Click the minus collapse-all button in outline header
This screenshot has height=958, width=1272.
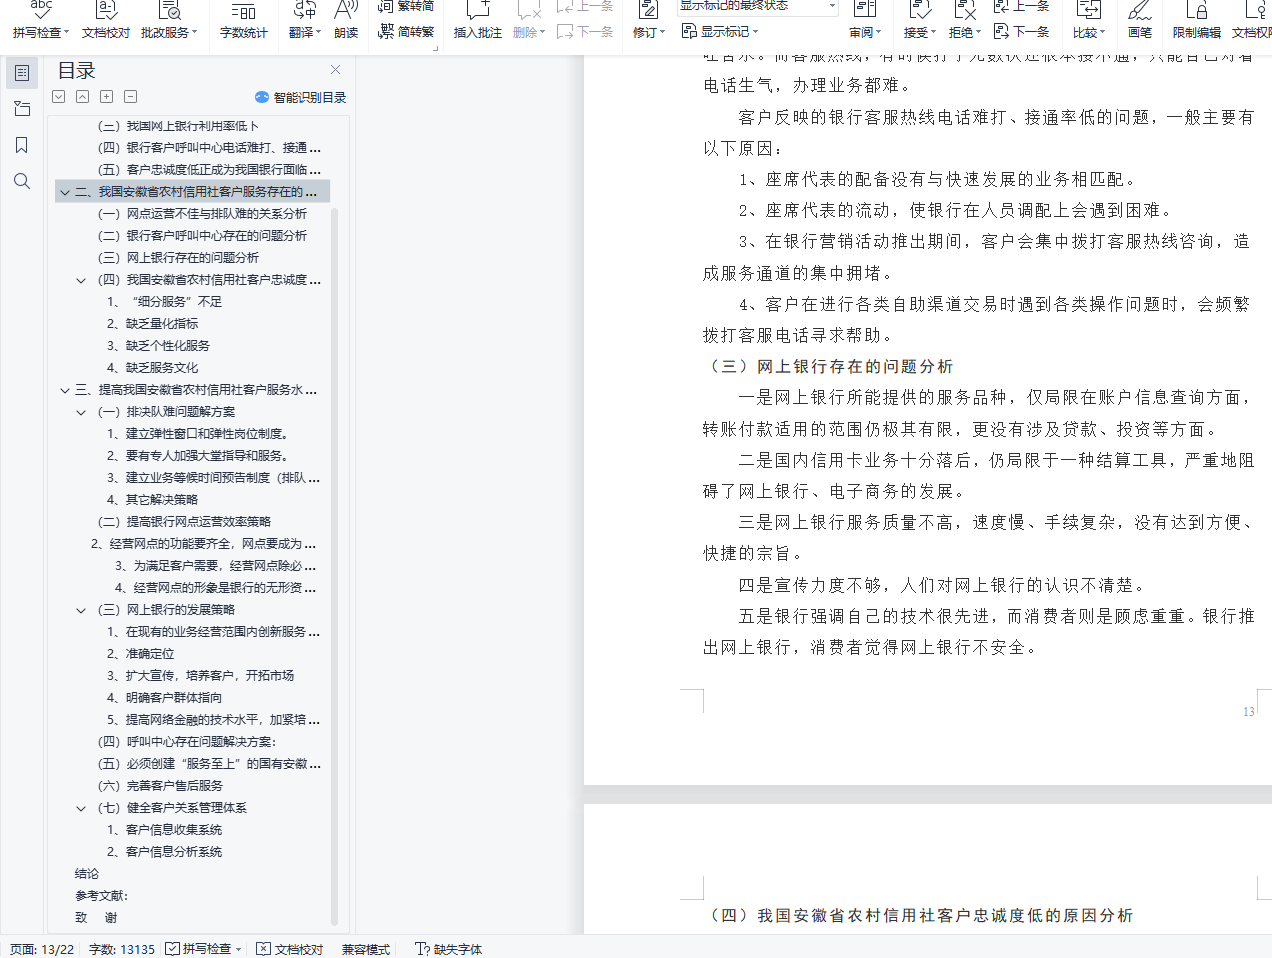131,97
